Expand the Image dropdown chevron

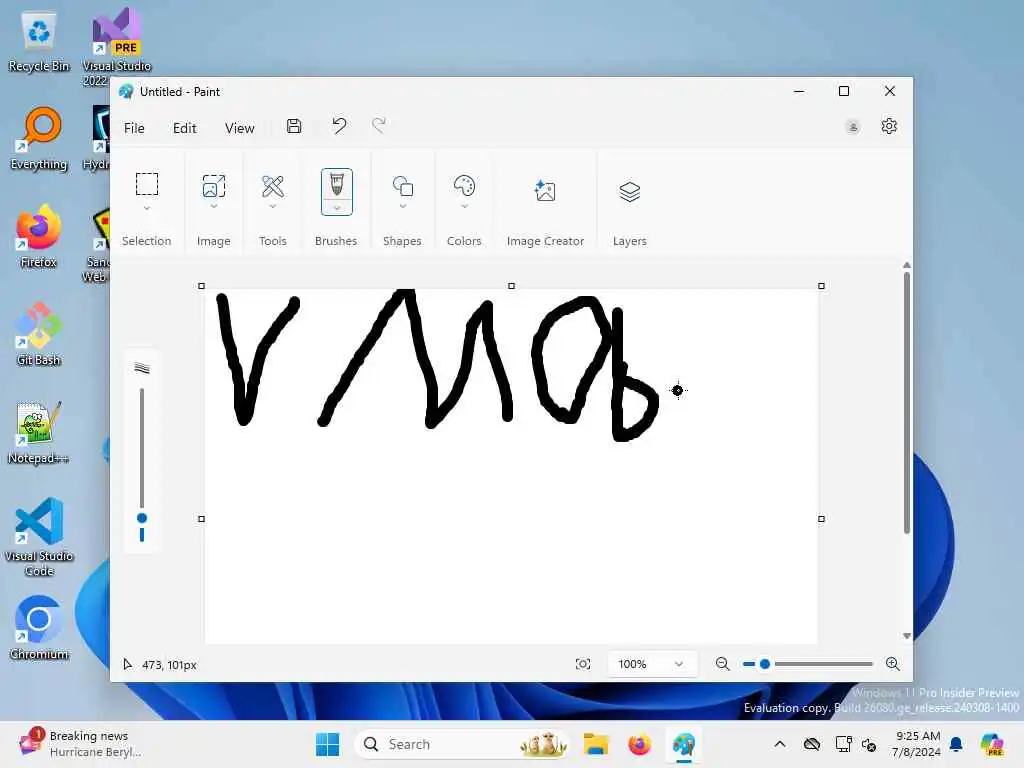pos(214,206)
